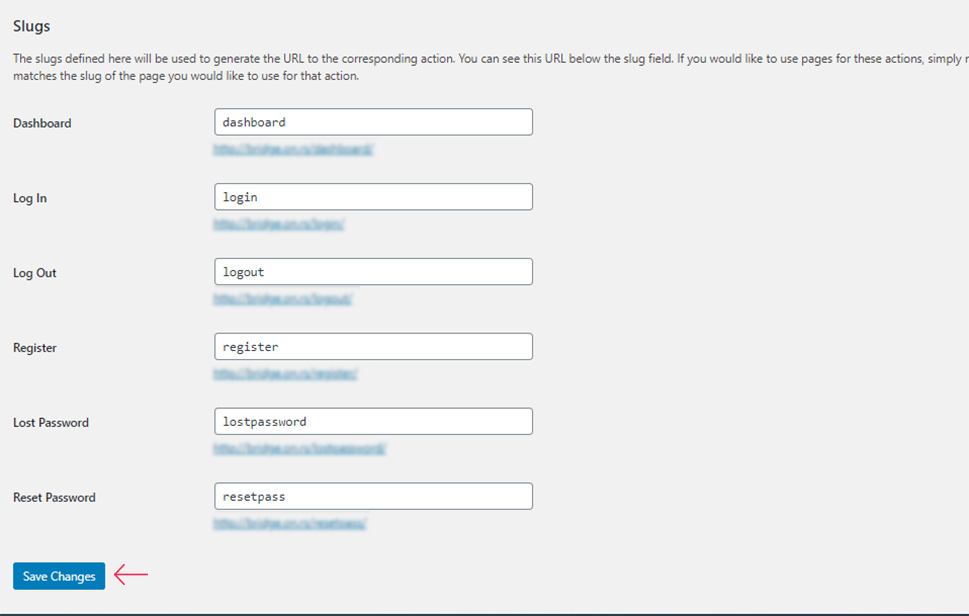Visit the URL link below the lostpassword field
Screen dimensions: 969x616
[300, 449]
